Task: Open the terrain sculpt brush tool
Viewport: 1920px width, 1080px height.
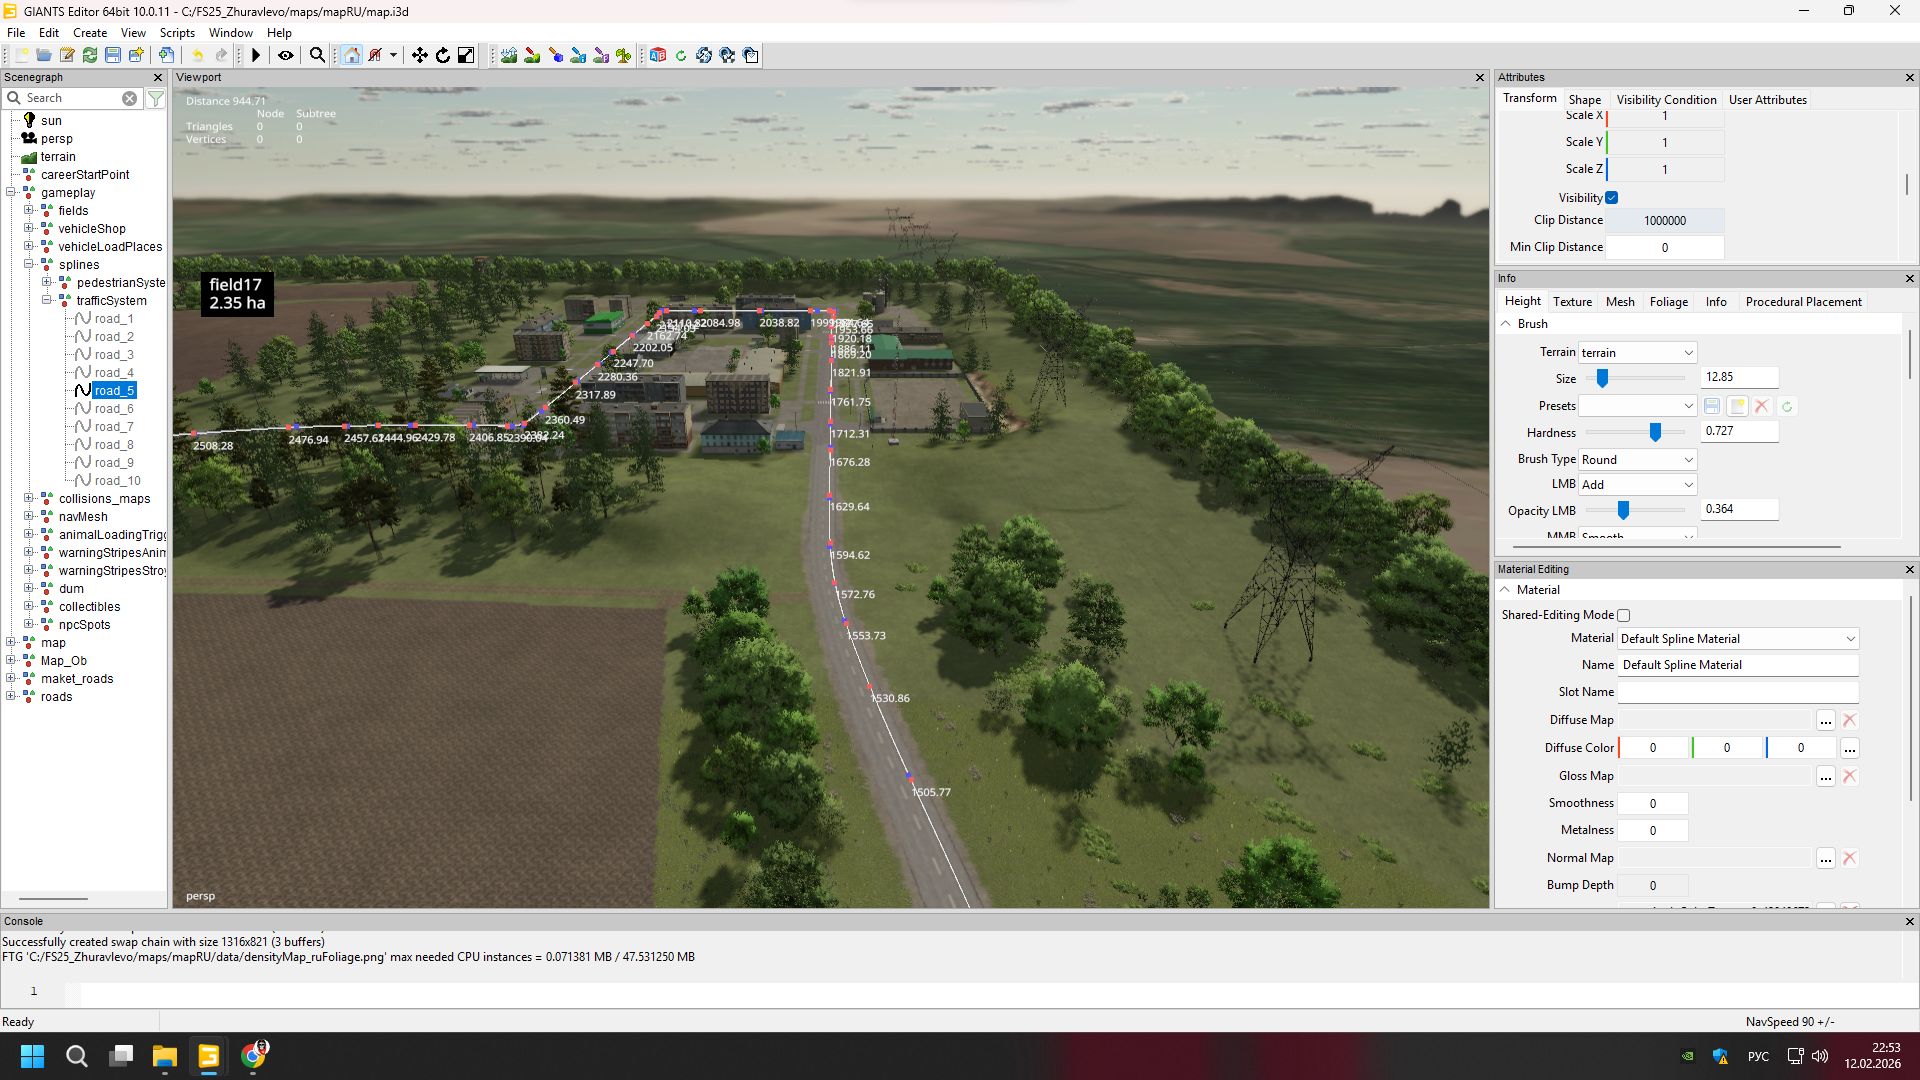Action: (510, 55)
